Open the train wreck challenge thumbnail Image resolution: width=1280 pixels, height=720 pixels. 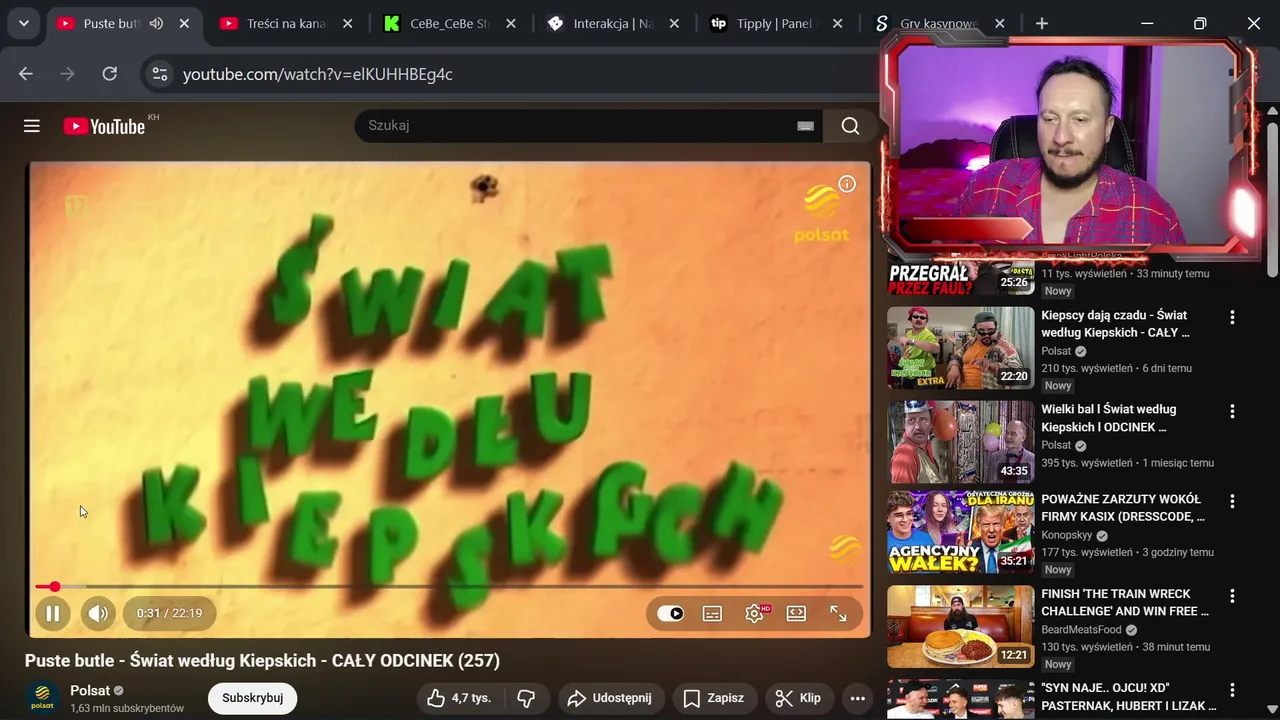pos(960,626)
